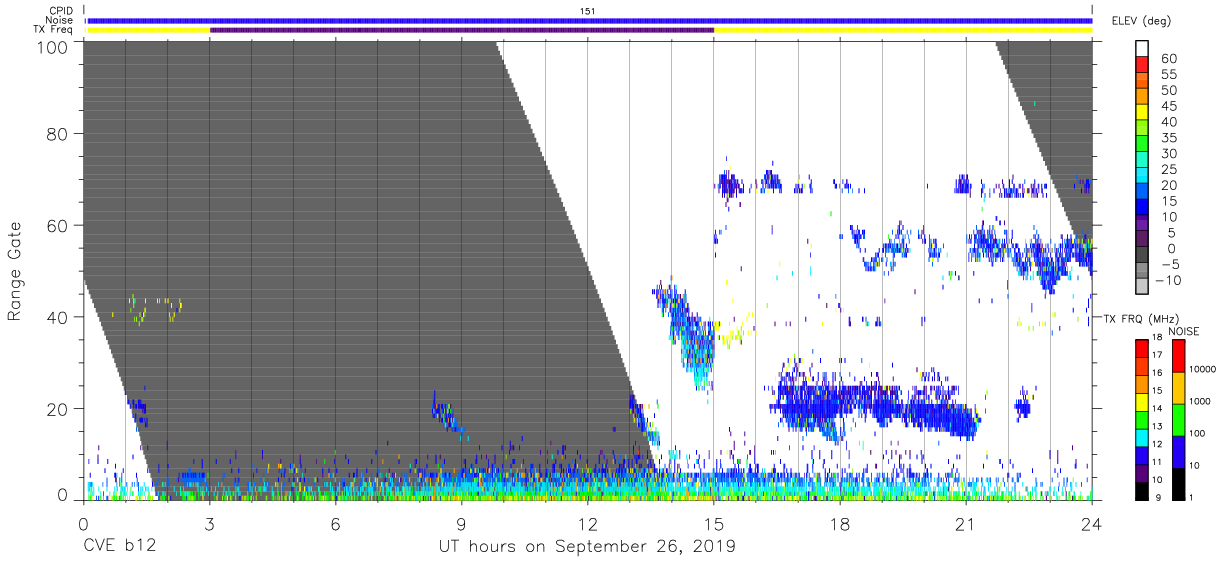Click elevation colorbar value 15

tap(1168, 201)
